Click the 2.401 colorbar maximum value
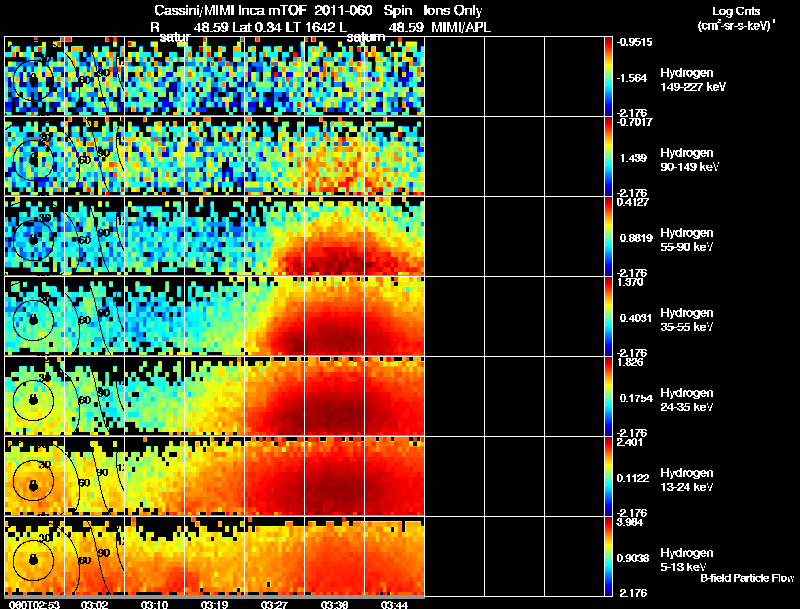This screenshot has width=800, height=609. click(630, 442)
